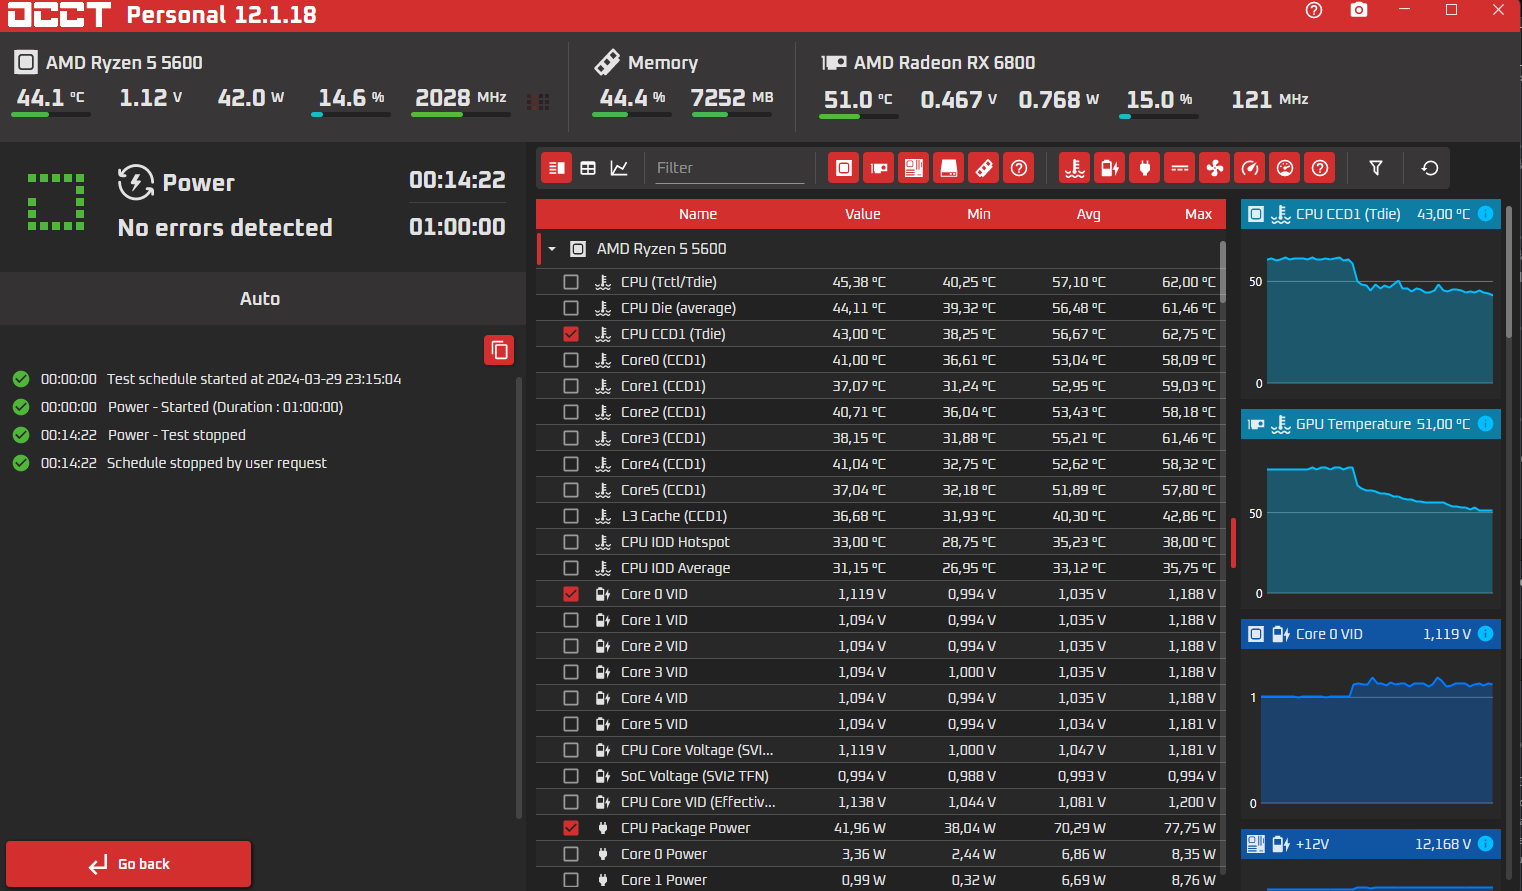
Task: Toggle the unknown sensor type question-mark filter
Action: [1320, 168]
